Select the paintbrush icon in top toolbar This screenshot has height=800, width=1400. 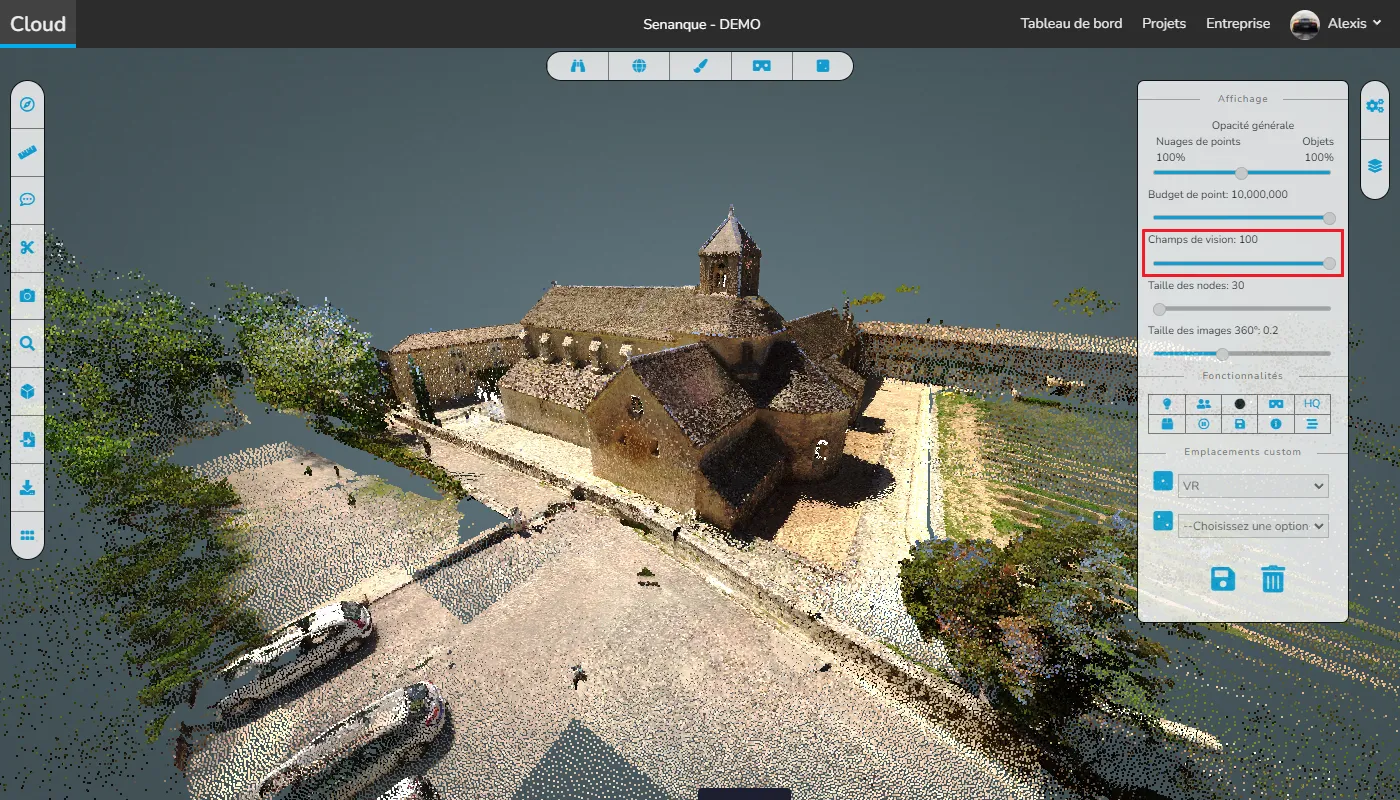[700, 66]
